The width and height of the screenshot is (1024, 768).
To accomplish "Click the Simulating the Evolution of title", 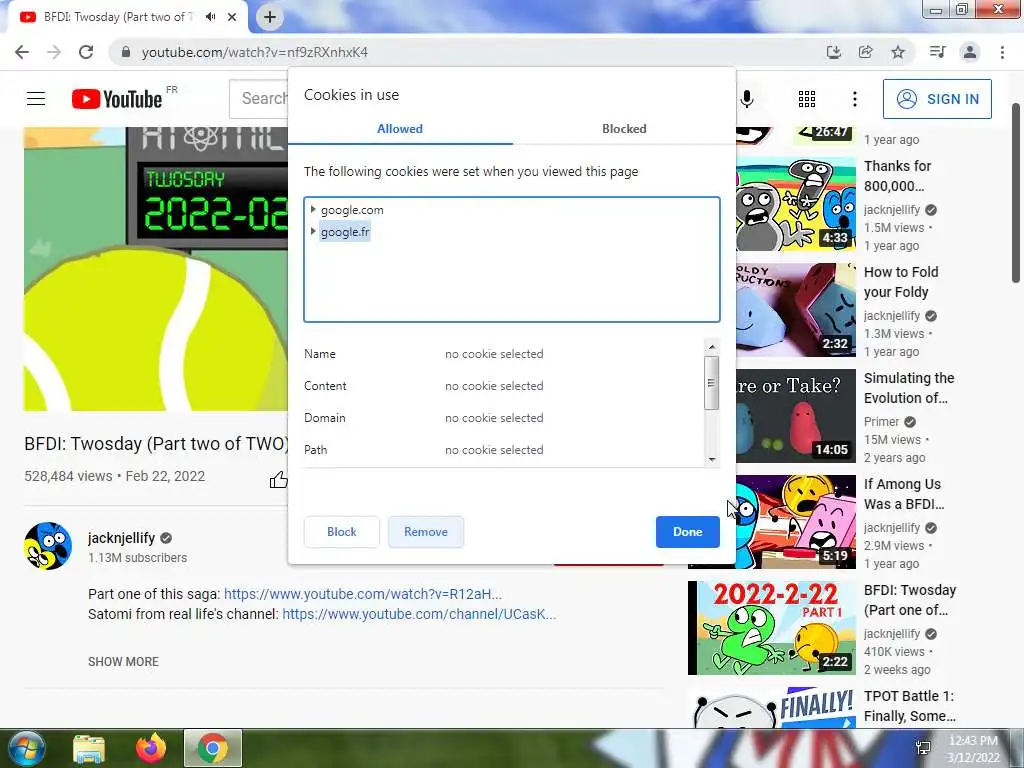I will pyautogui.click(x=909, y=388).
